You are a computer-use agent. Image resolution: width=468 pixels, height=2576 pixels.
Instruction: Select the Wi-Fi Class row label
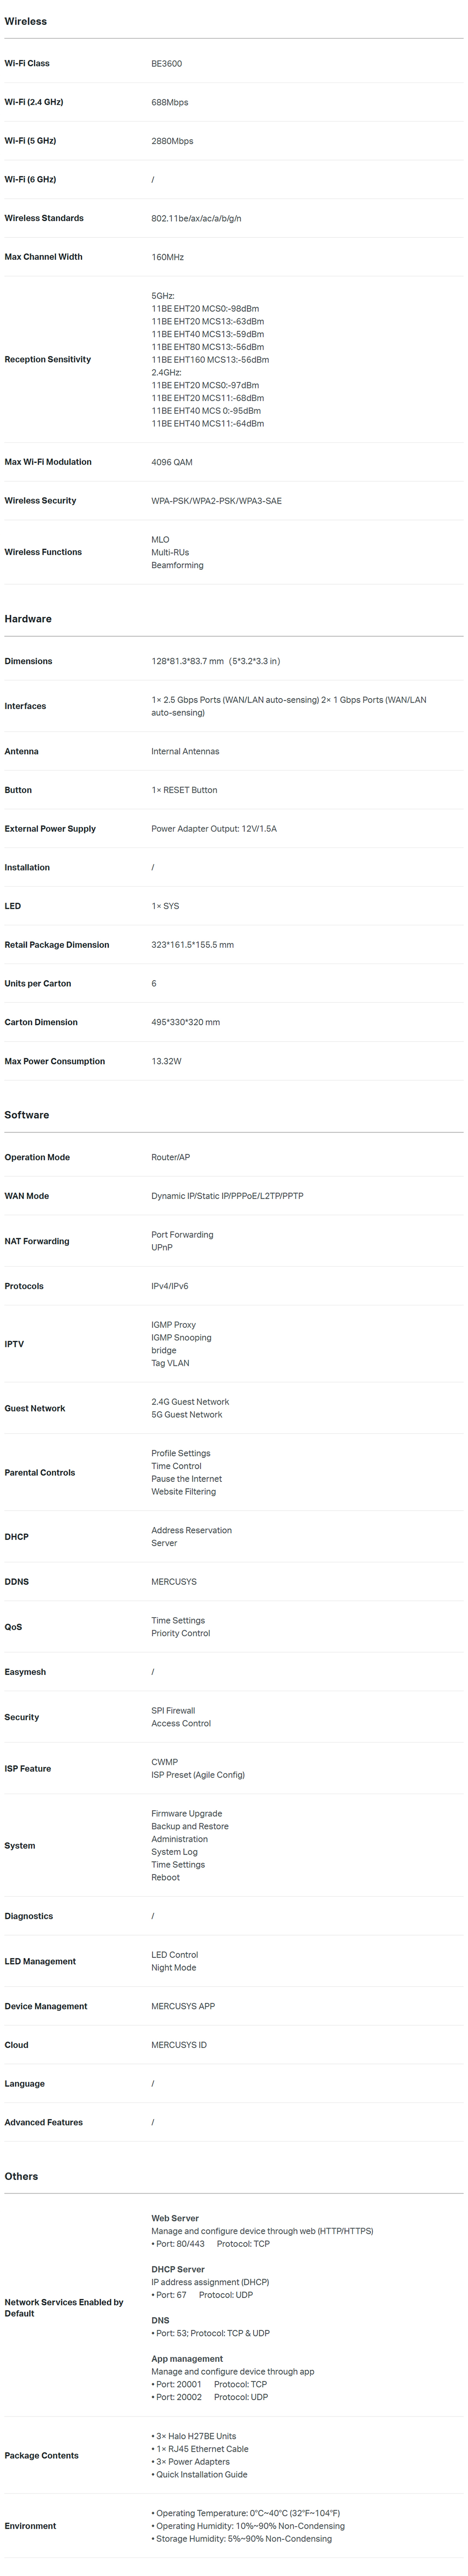[x=27, y=63]
